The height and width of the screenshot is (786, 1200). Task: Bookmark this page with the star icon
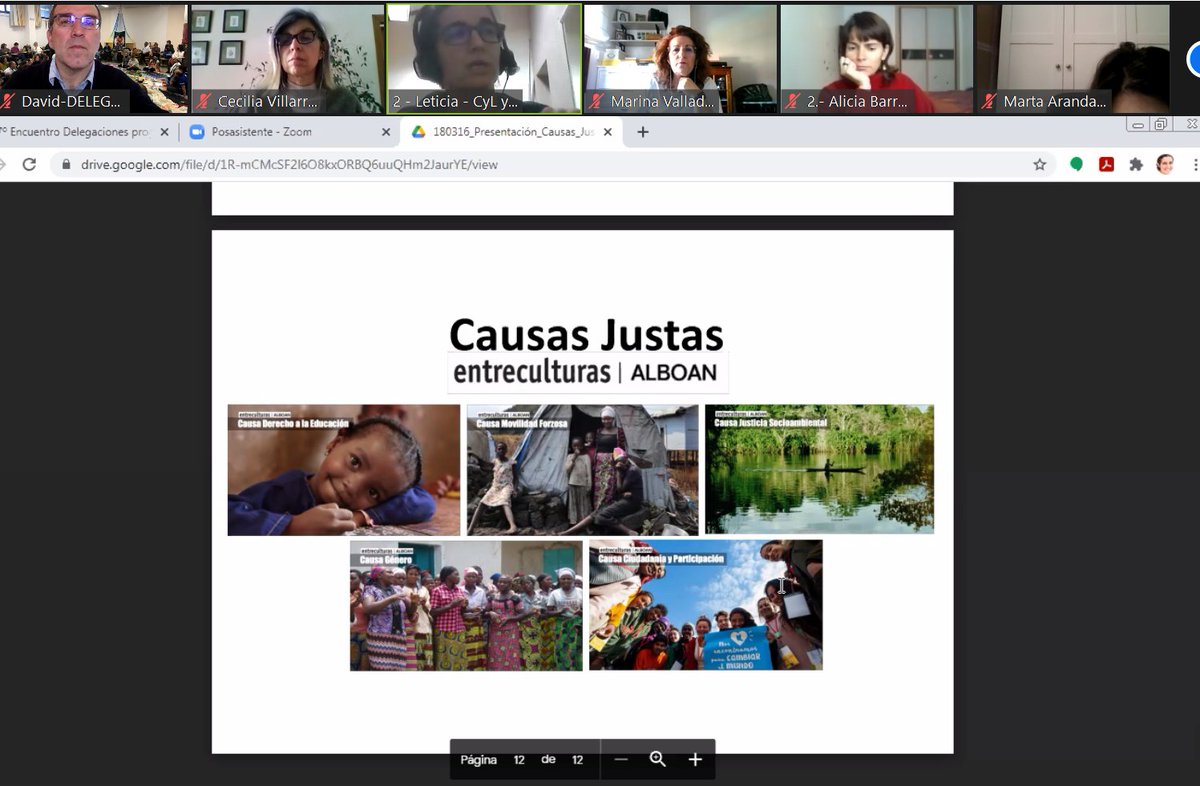tap(1040, 164)
